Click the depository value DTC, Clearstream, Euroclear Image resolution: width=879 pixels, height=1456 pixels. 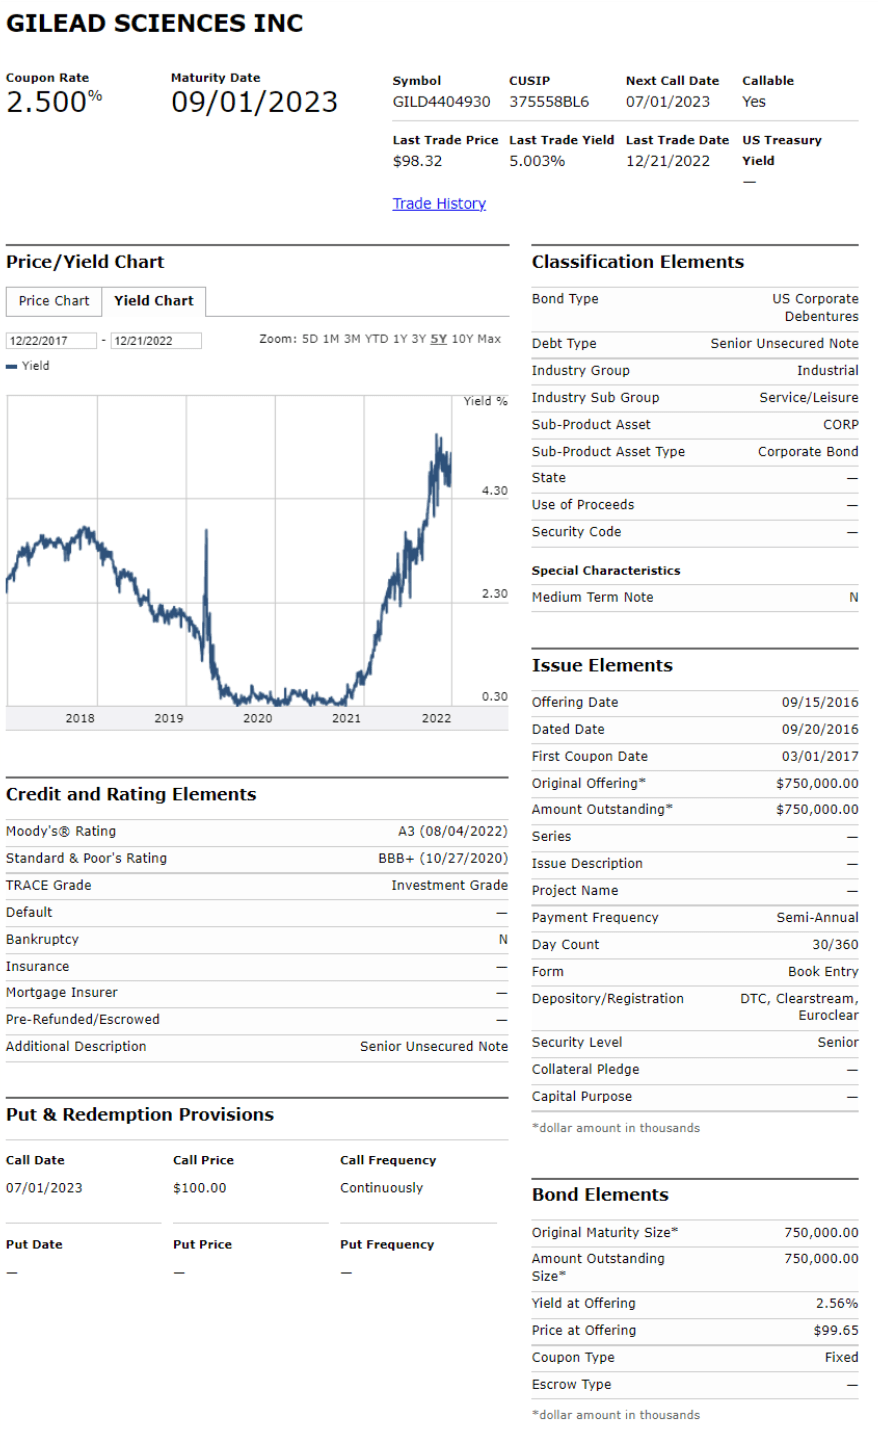pyautogui.click(x=799, y=1007)
